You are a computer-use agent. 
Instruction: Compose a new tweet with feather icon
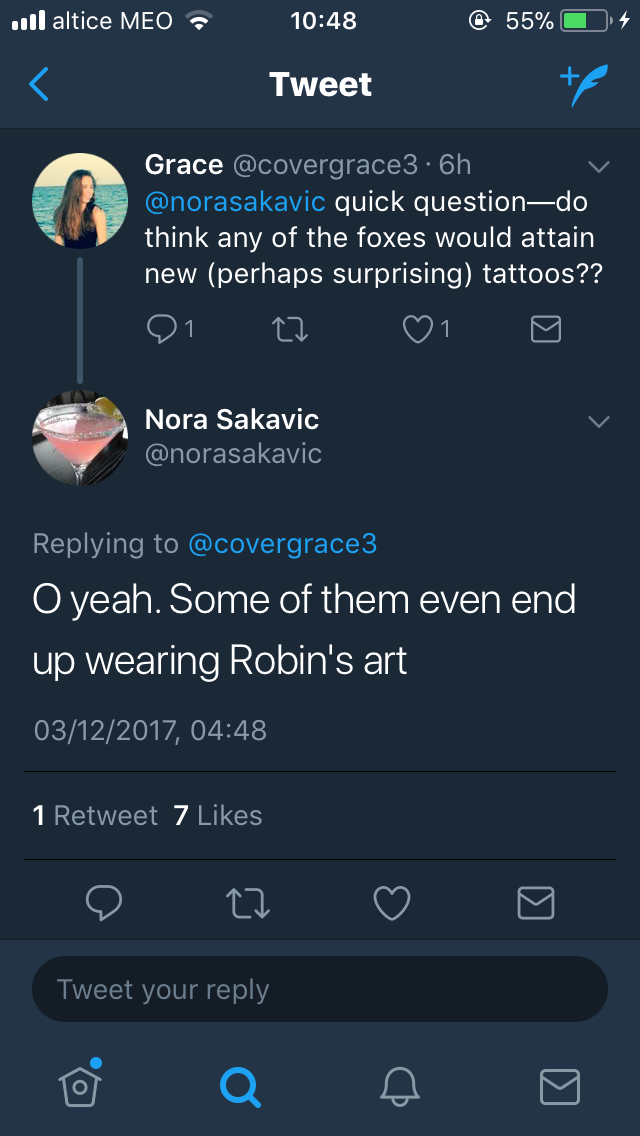pos(582,86)
